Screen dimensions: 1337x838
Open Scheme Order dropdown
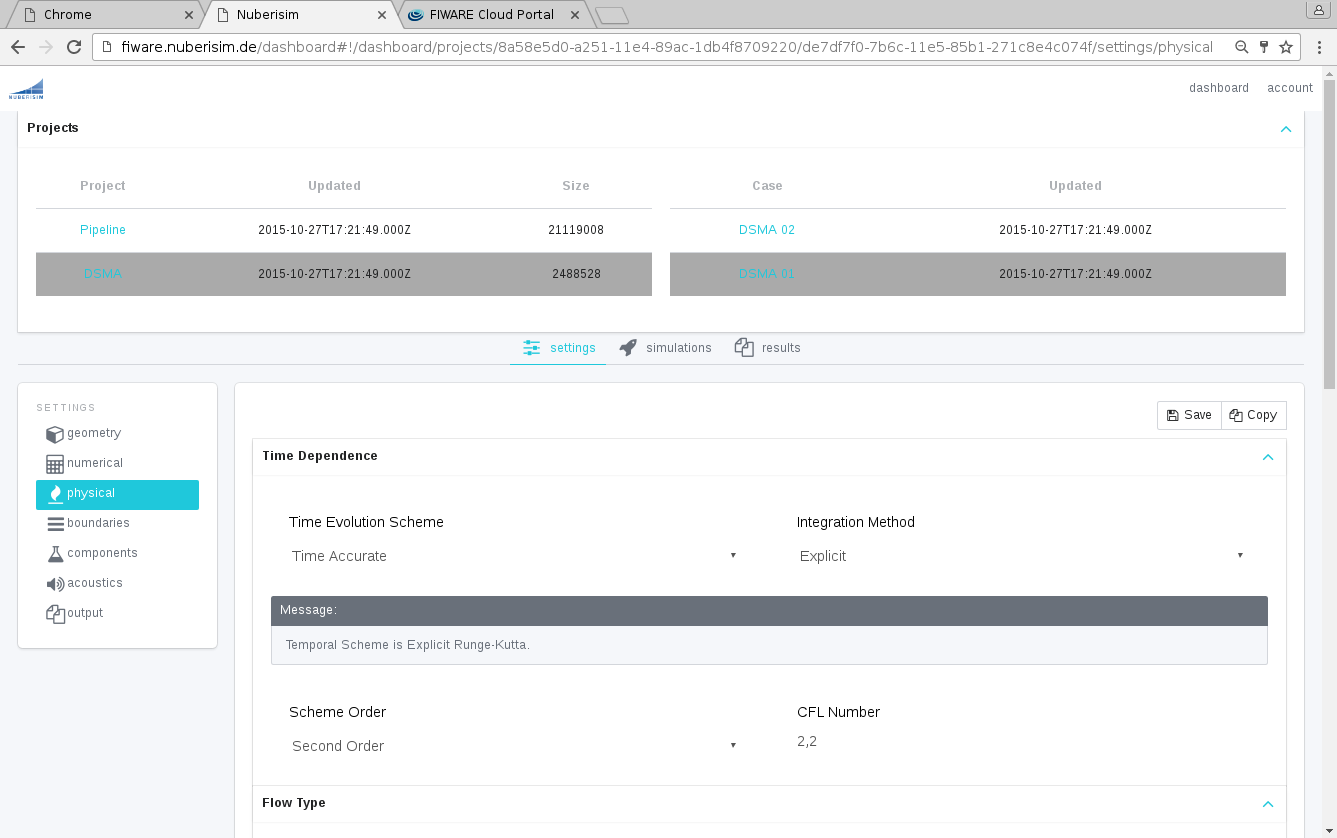[x=513, y=746]
